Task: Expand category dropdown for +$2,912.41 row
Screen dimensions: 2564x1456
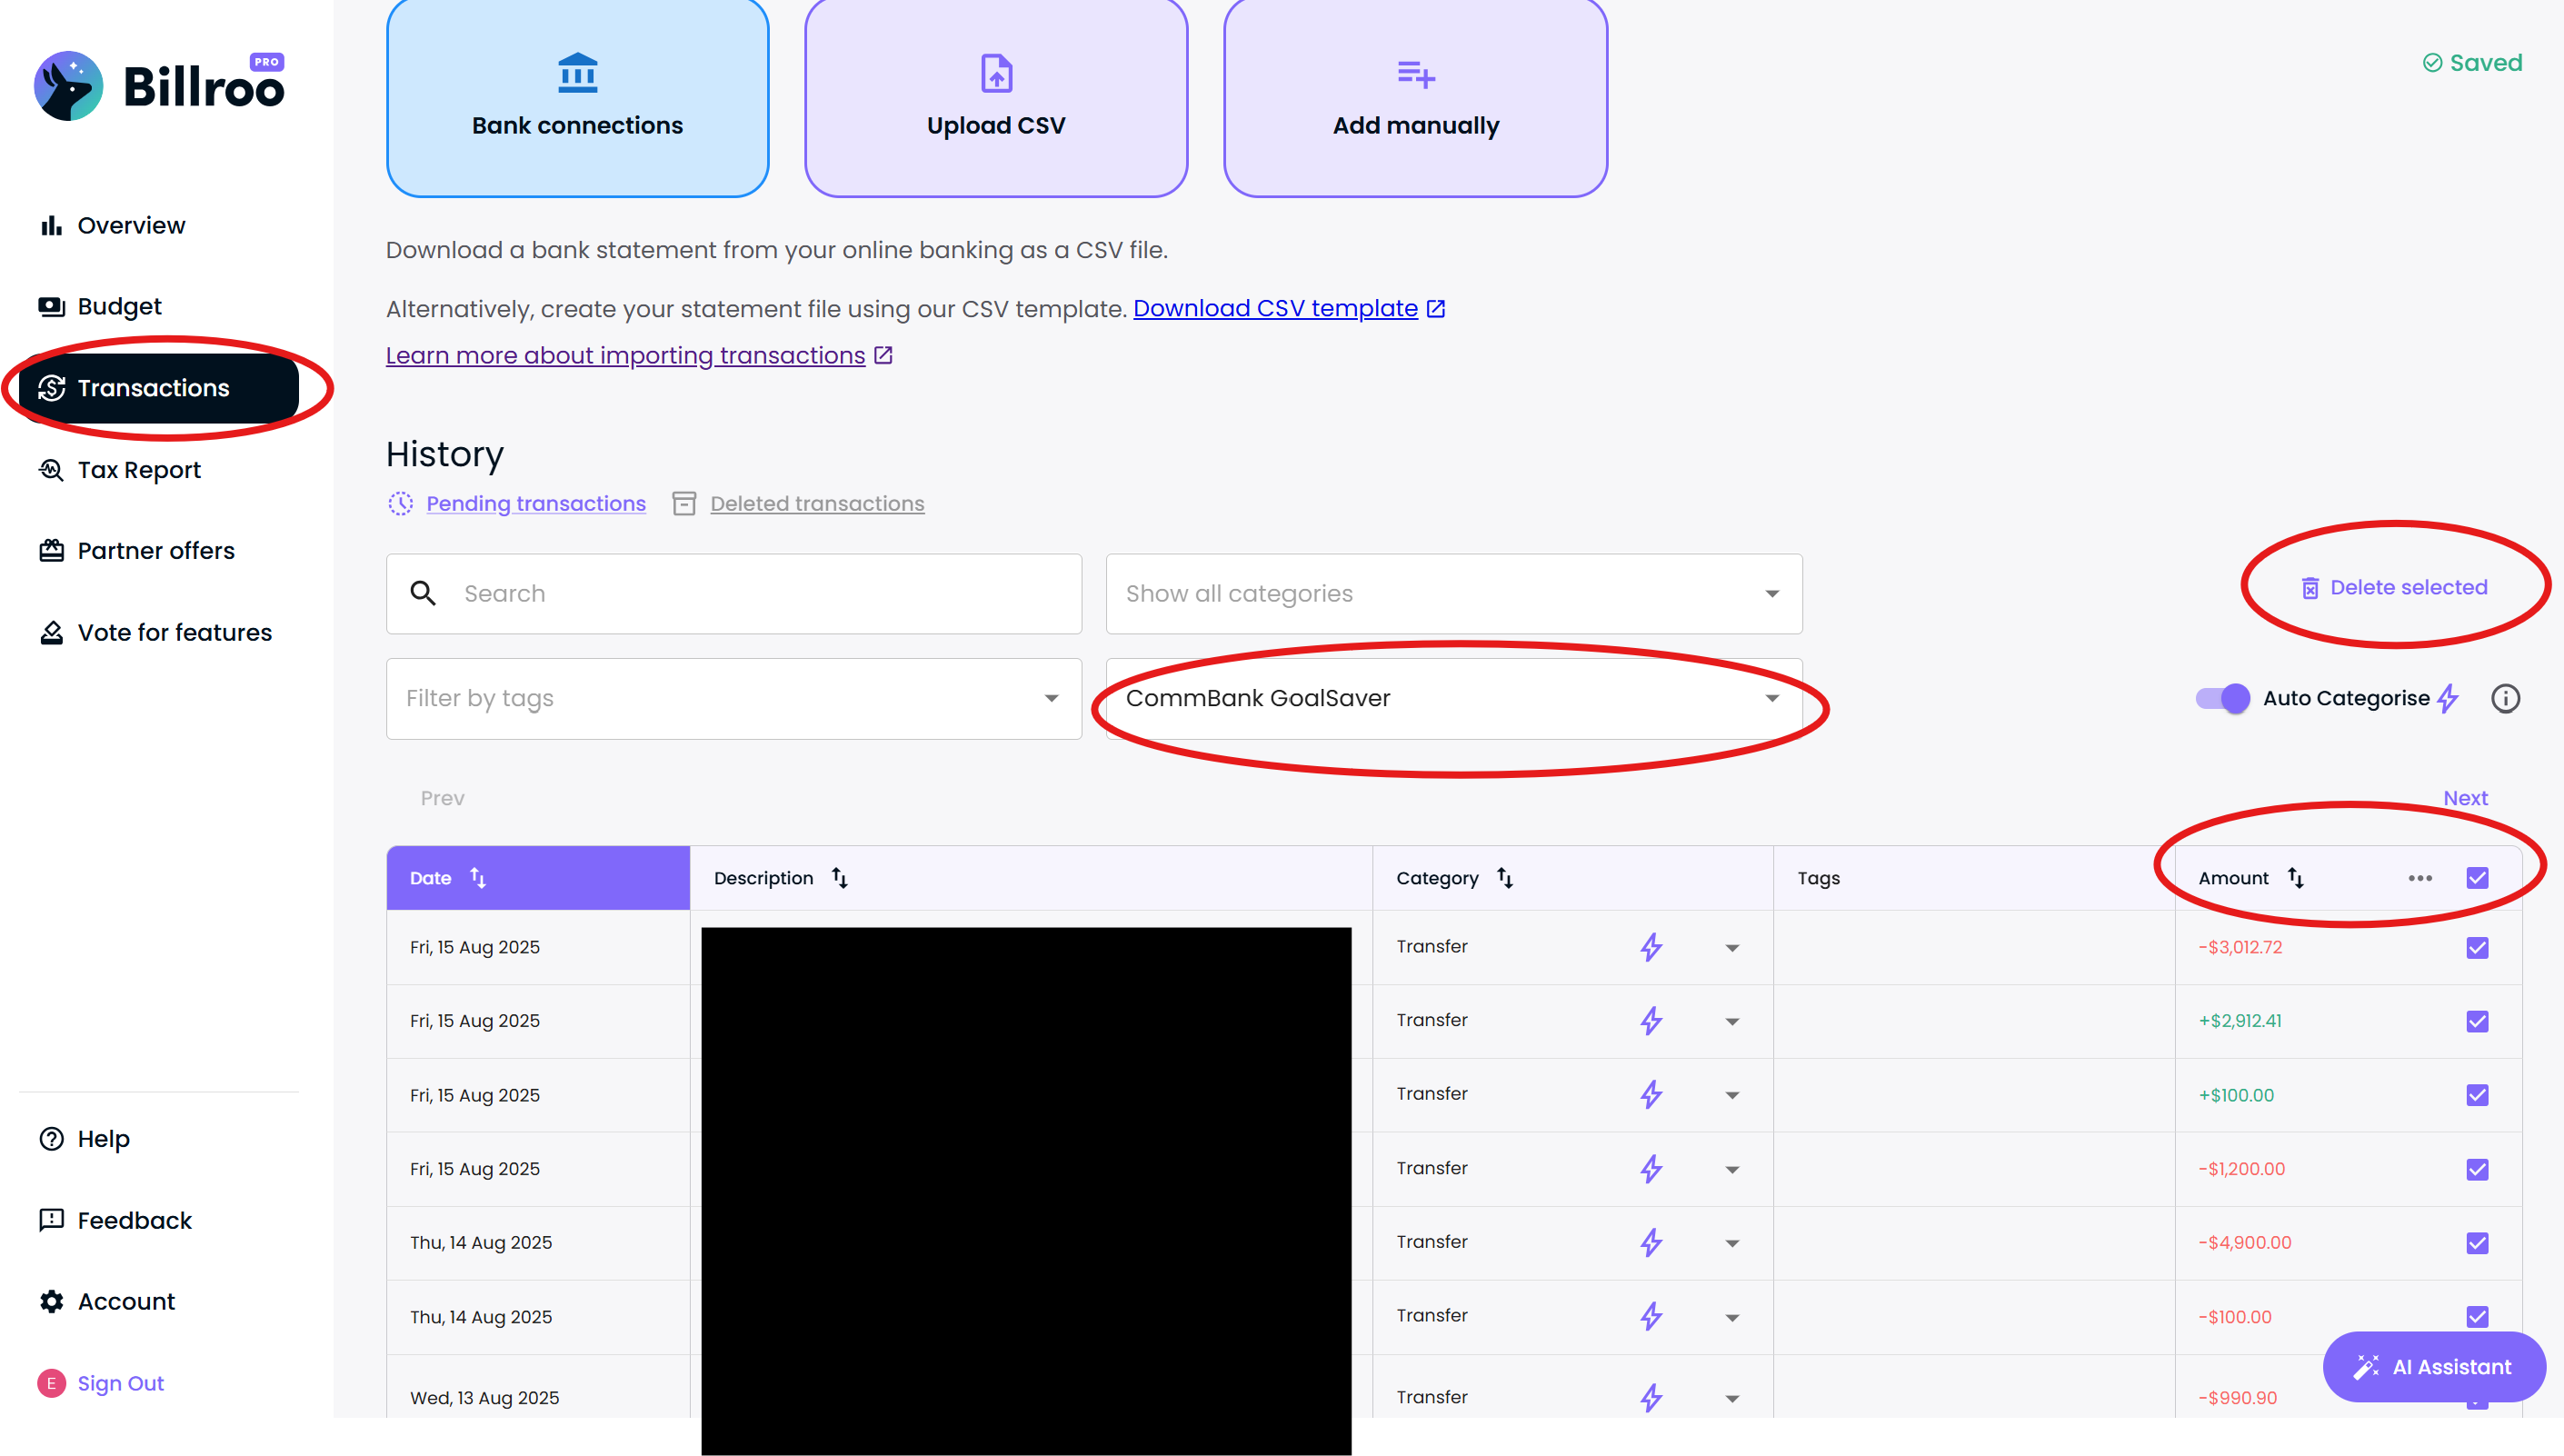Action: point(1732,1022)
